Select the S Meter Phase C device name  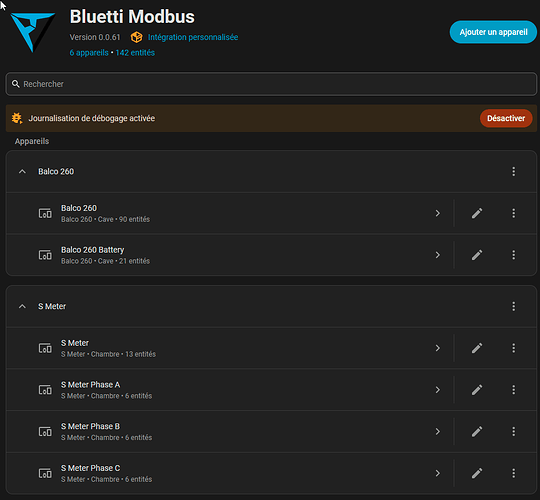click(91, 468)
